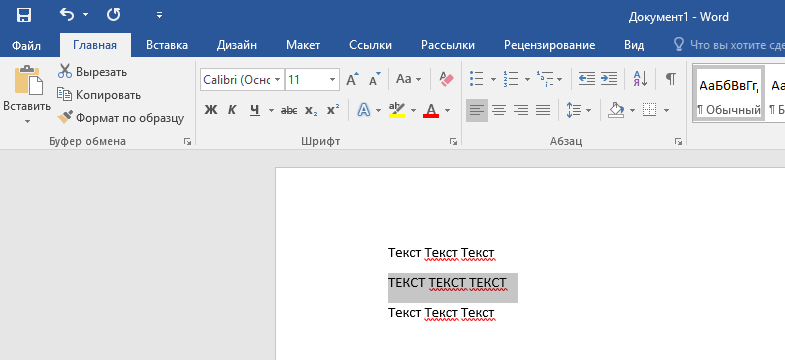785x360 pixels.
Task: Open the undo history dropdown arrow
Action: [x=85, y=15]
